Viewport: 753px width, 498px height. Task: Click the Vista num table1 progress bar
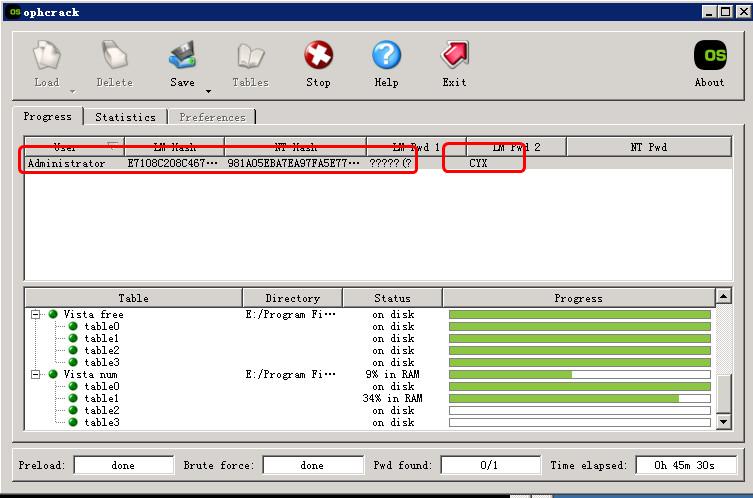(x=580, y=399)
